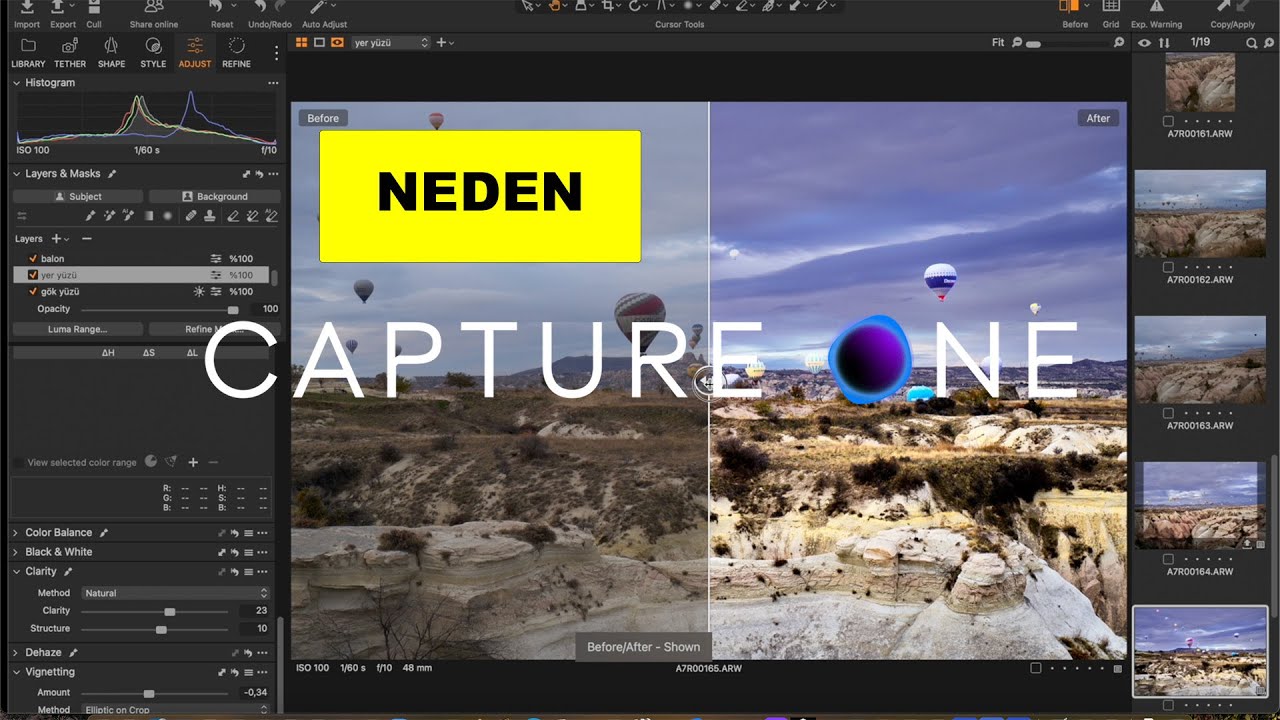Select the magic brush mask tool
The height and width of the screenshot is (720, 1280).
coord(109,215)
